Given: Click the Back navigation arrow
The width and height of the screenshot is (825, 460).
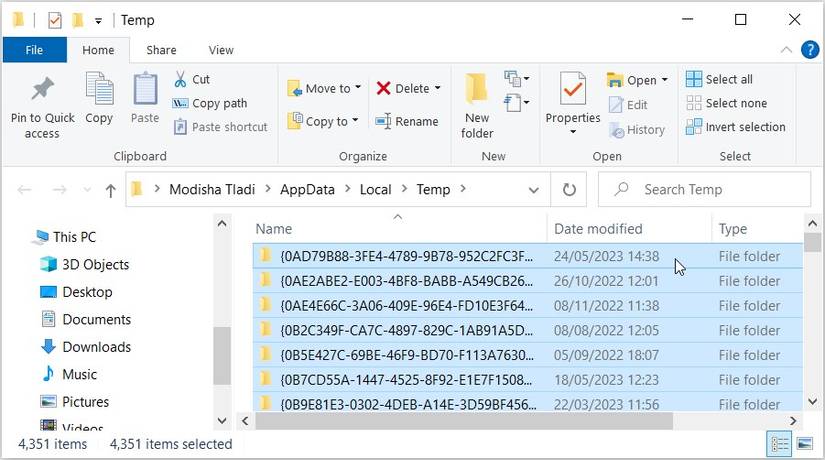Looking at the screenshot, I should 24,189.
